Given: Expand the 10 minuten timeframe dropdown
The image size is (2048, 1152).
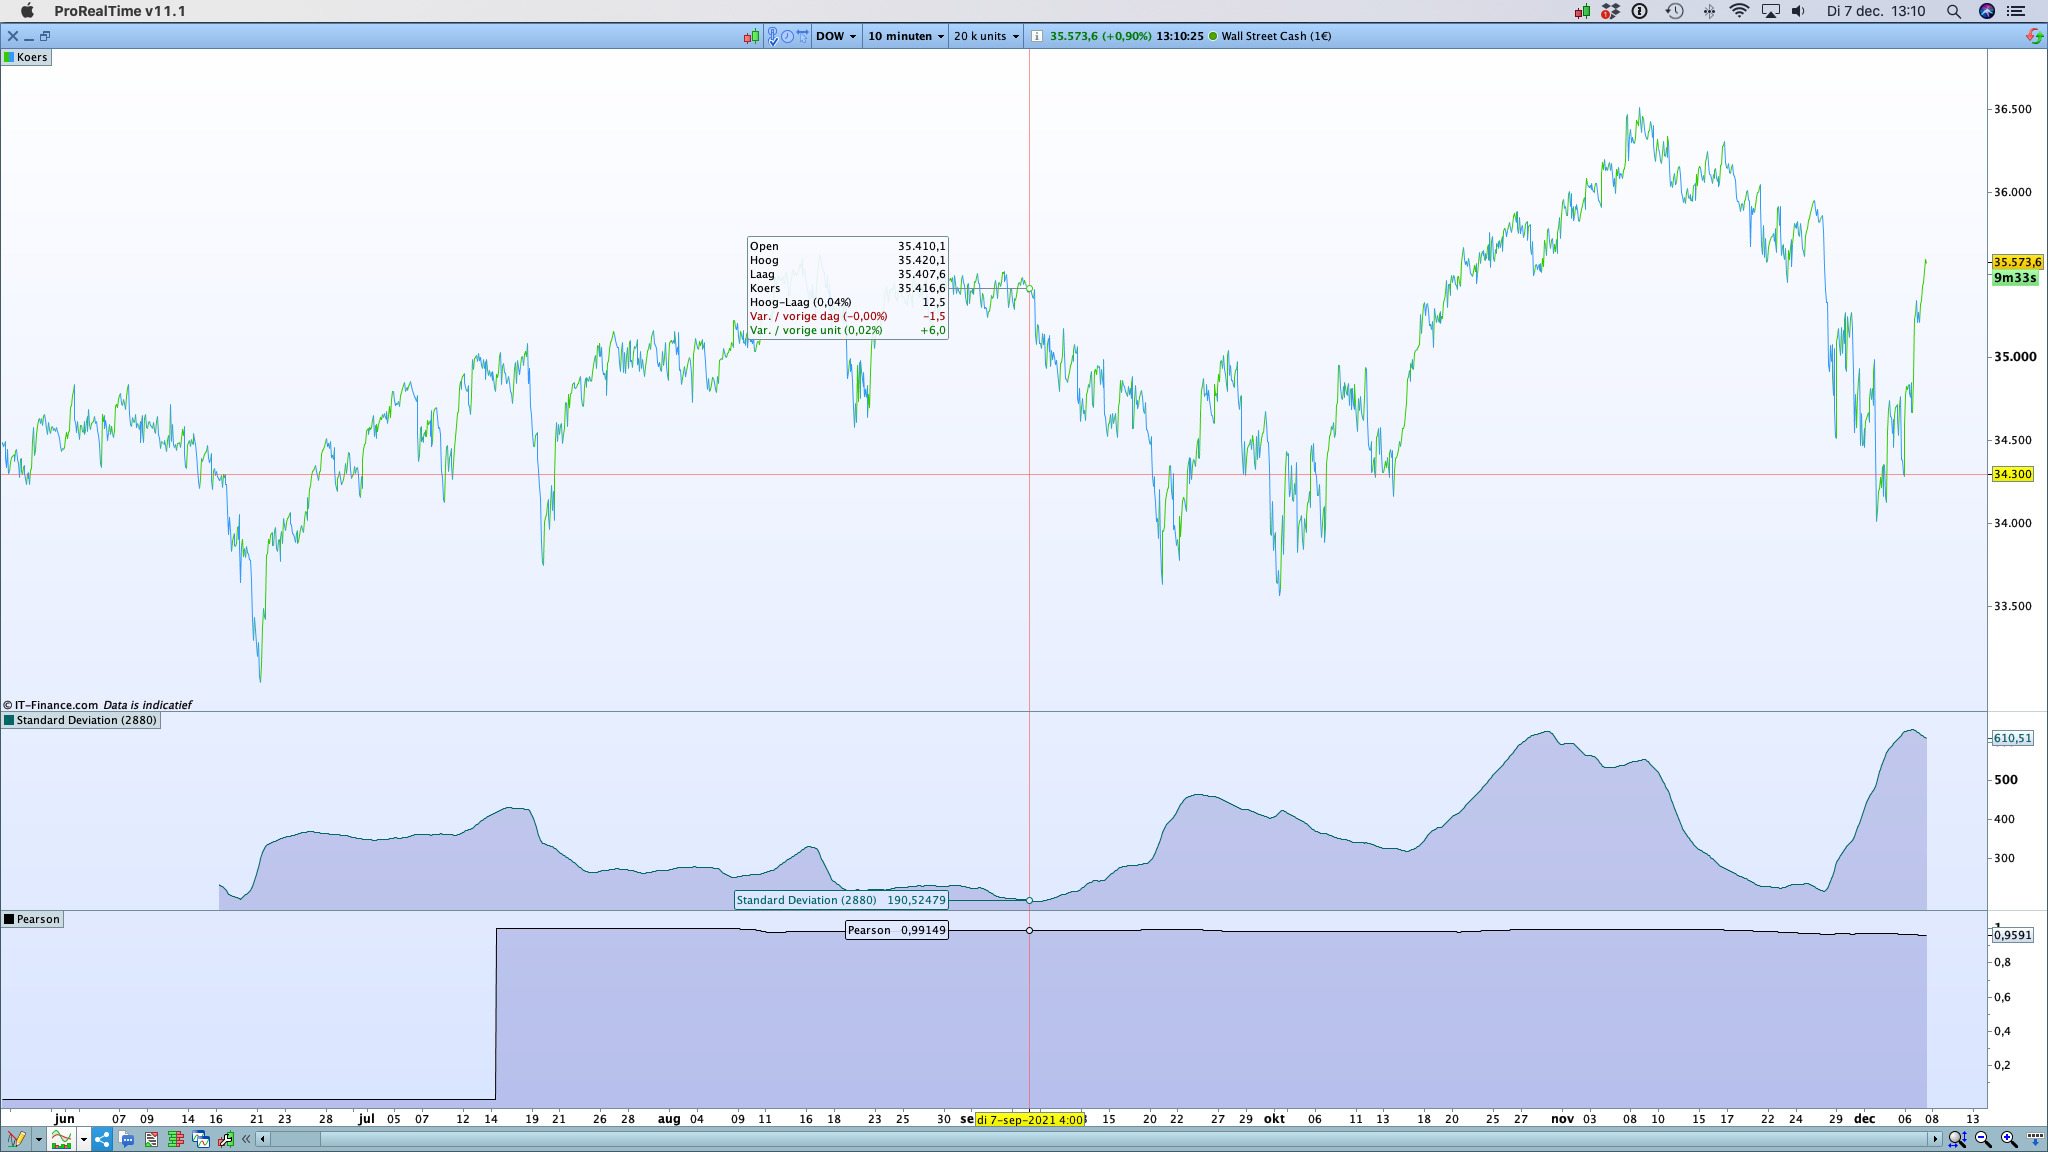Looking at the screenshot, I should tap(906, 36).
